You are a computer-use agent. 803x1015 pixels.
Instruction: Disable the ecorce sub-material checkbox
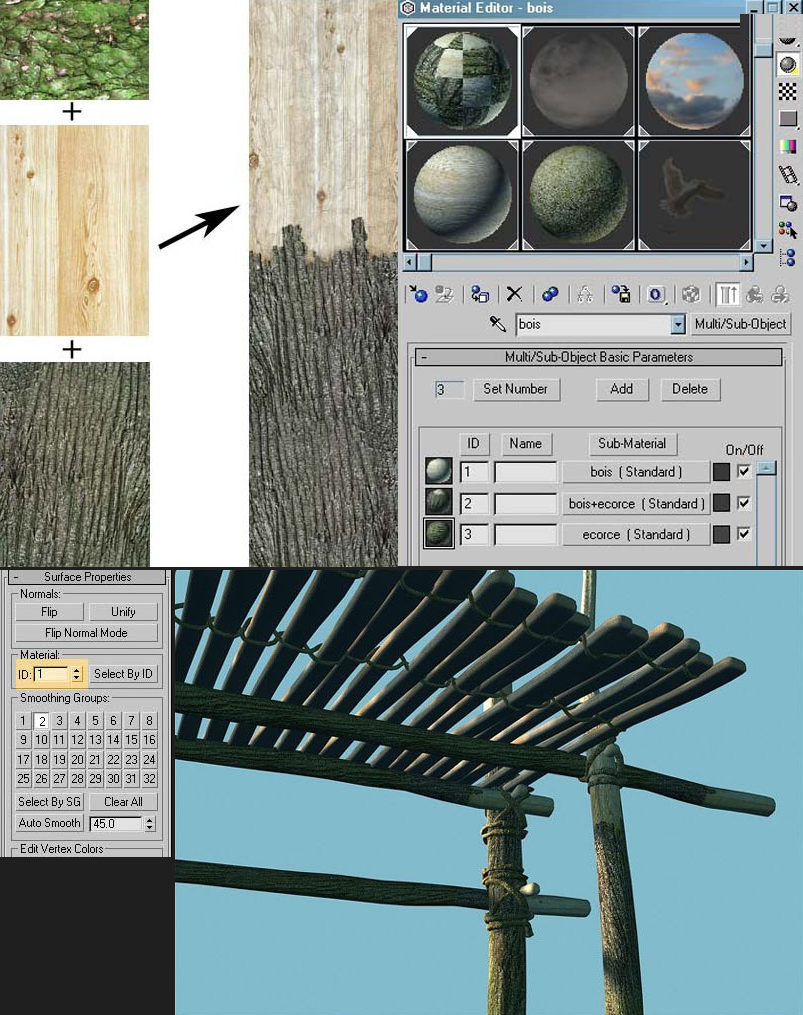(743, 534)
